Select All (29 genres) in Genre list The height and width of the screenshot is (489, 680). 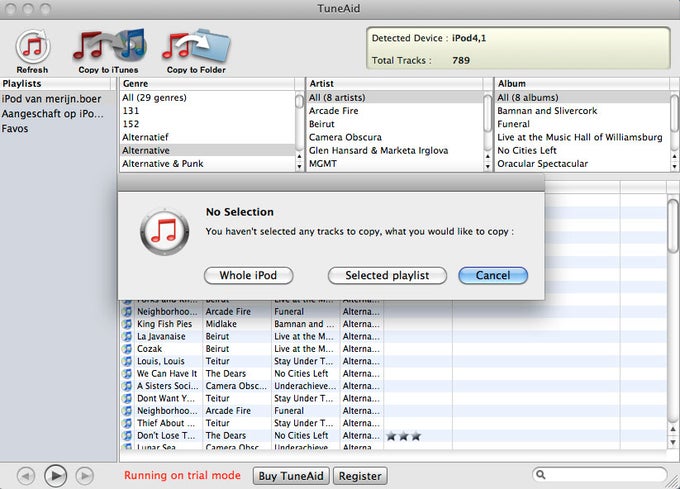point(207,98)
